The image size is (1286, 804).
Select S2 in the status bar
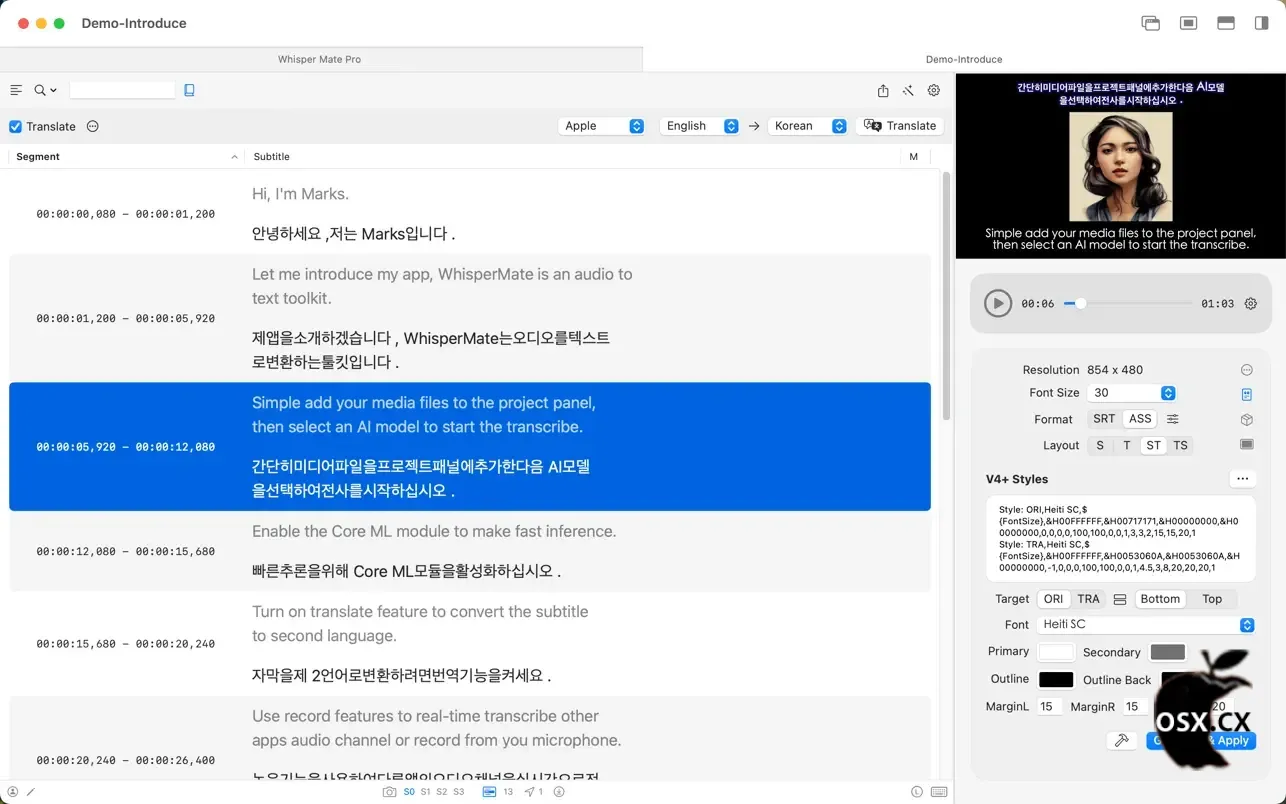tap(441, 792)
